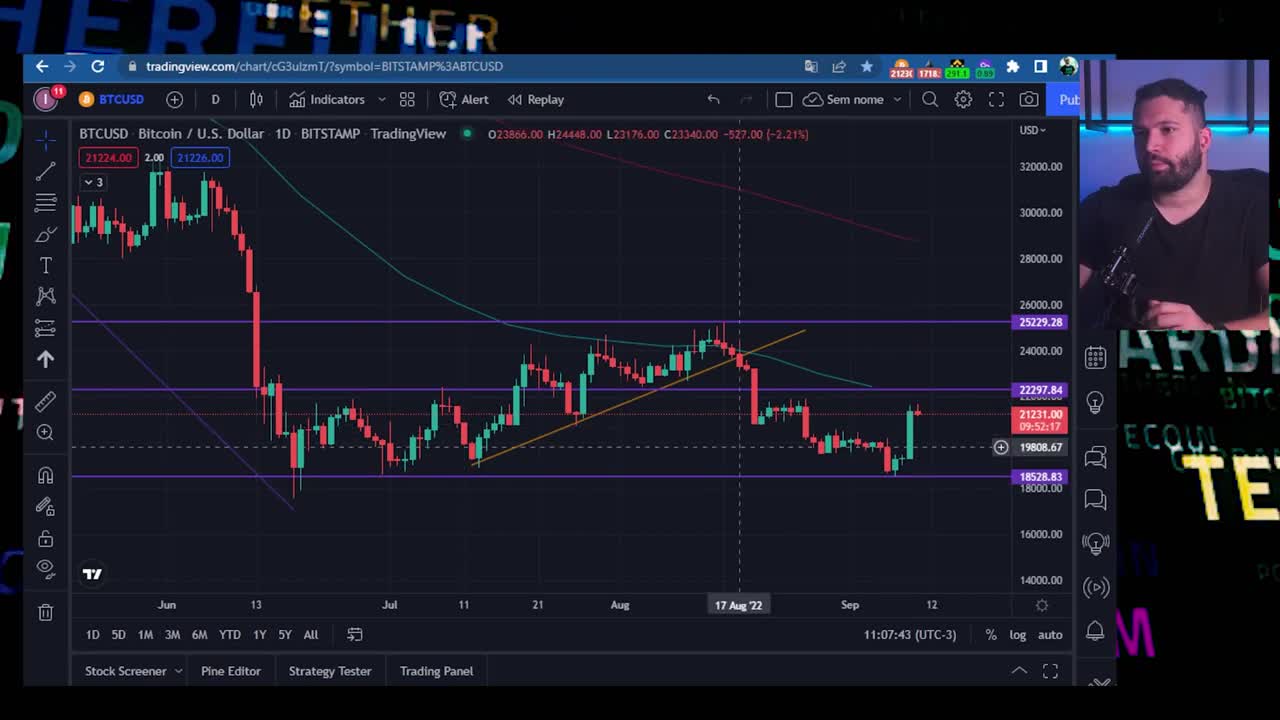The height and width of the screenshot is (720, 1280).
Task: Click the quick search magnifier
Action: [930, 99]
